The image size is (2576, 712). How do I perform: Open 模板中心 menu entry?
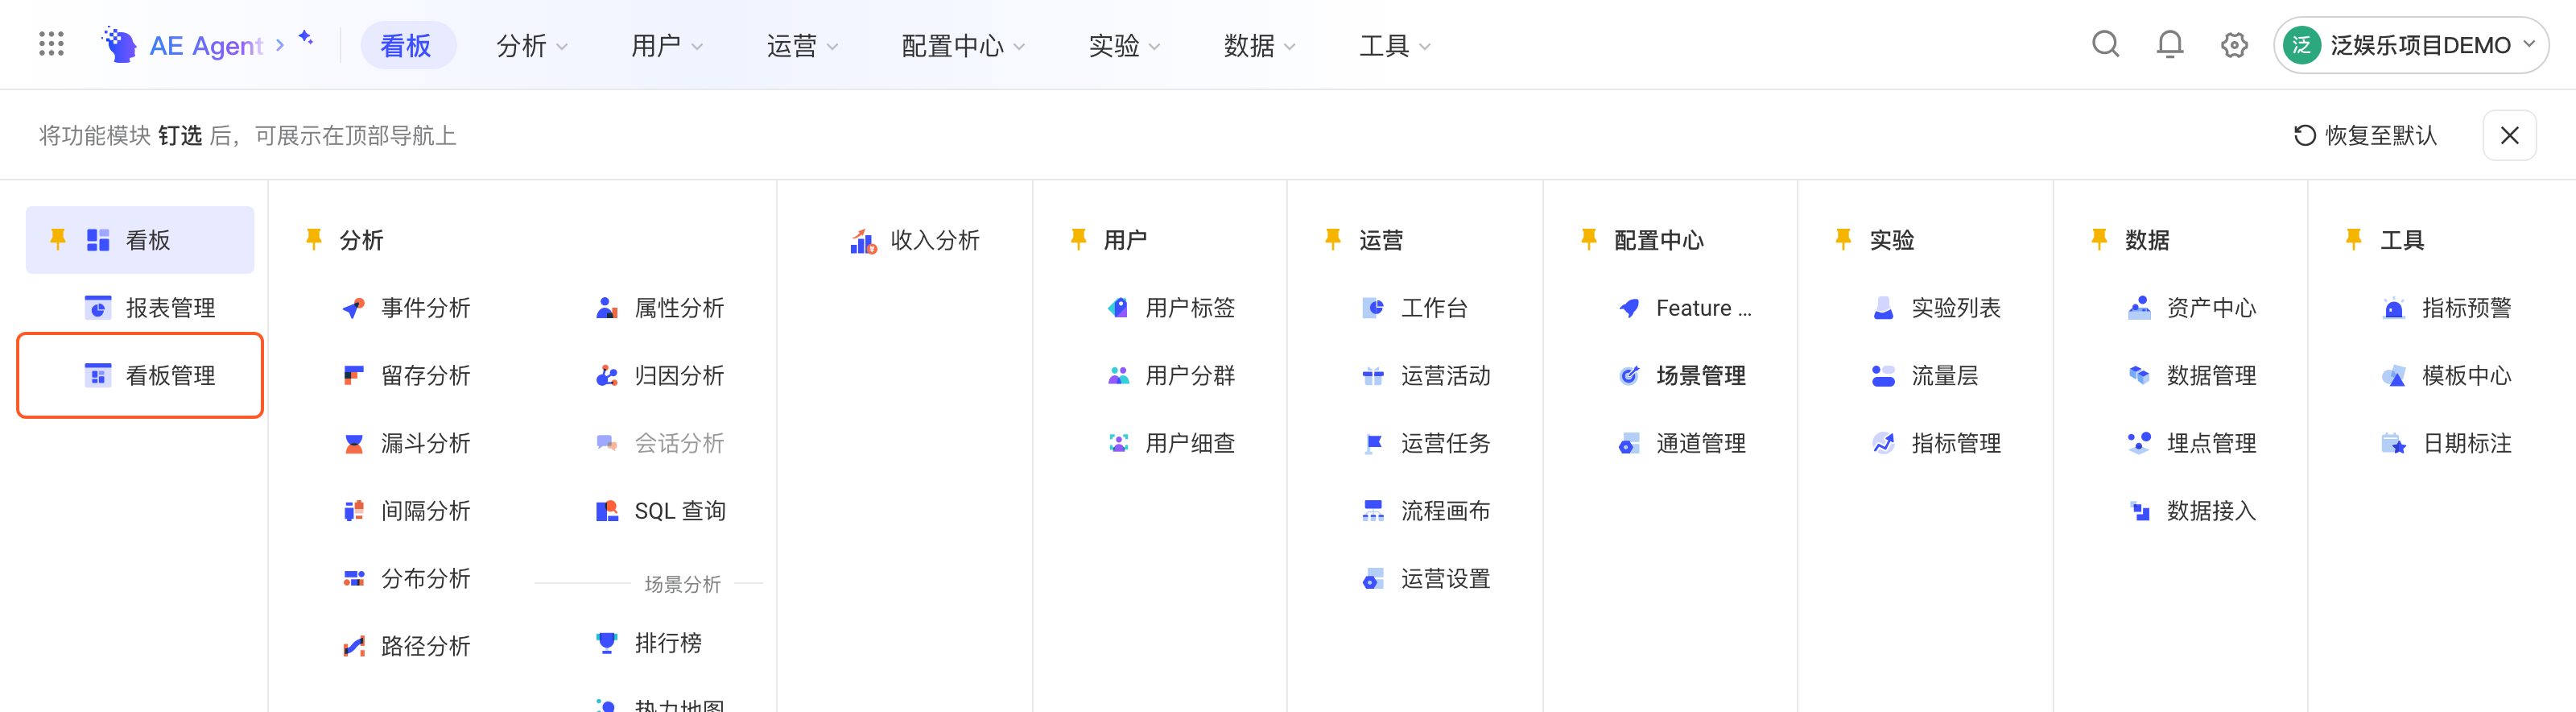click(x=2466, y=375)
